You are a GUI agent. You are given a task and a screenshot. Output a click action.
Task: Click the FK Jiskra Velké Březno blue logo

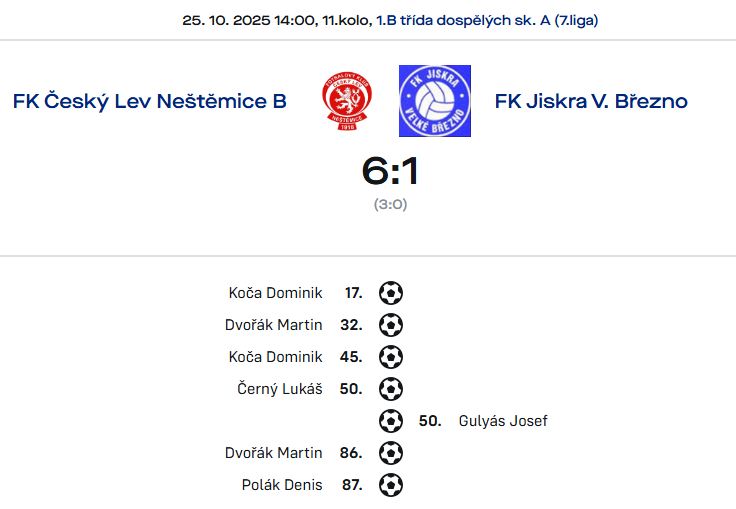[435, 101]
